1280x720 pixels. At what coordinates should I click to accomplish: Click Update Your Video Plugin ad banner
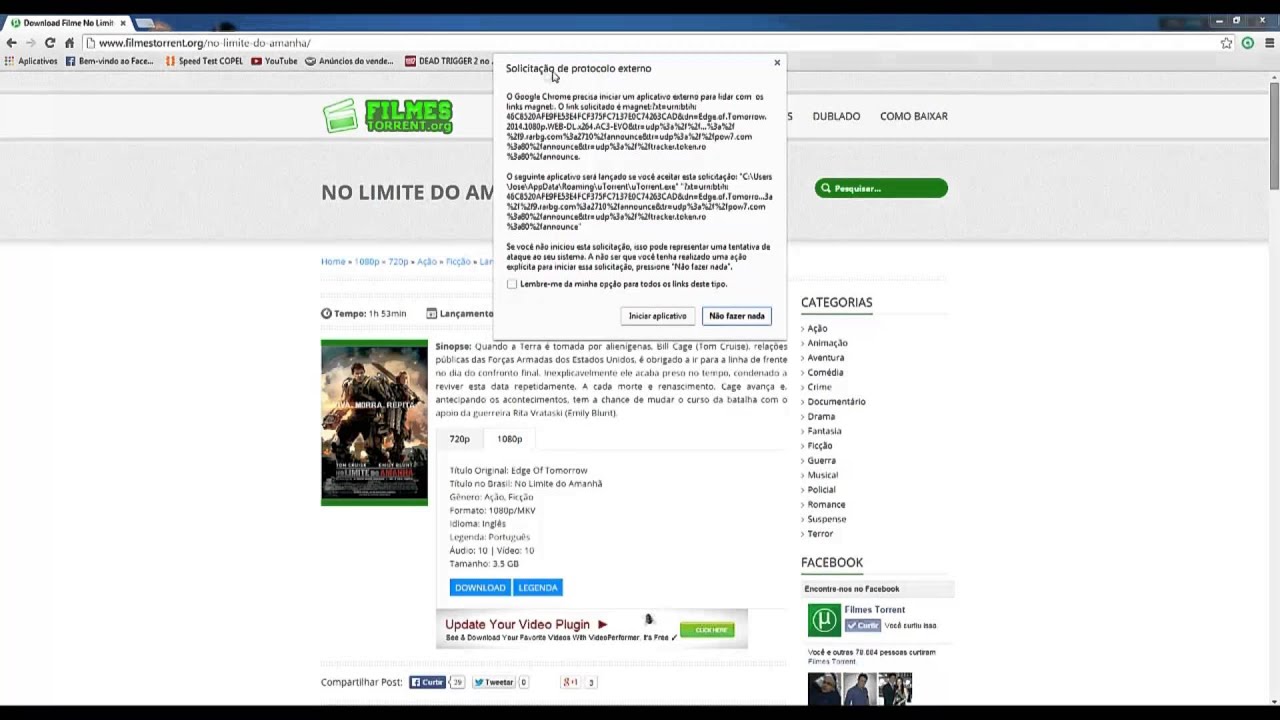591,629
